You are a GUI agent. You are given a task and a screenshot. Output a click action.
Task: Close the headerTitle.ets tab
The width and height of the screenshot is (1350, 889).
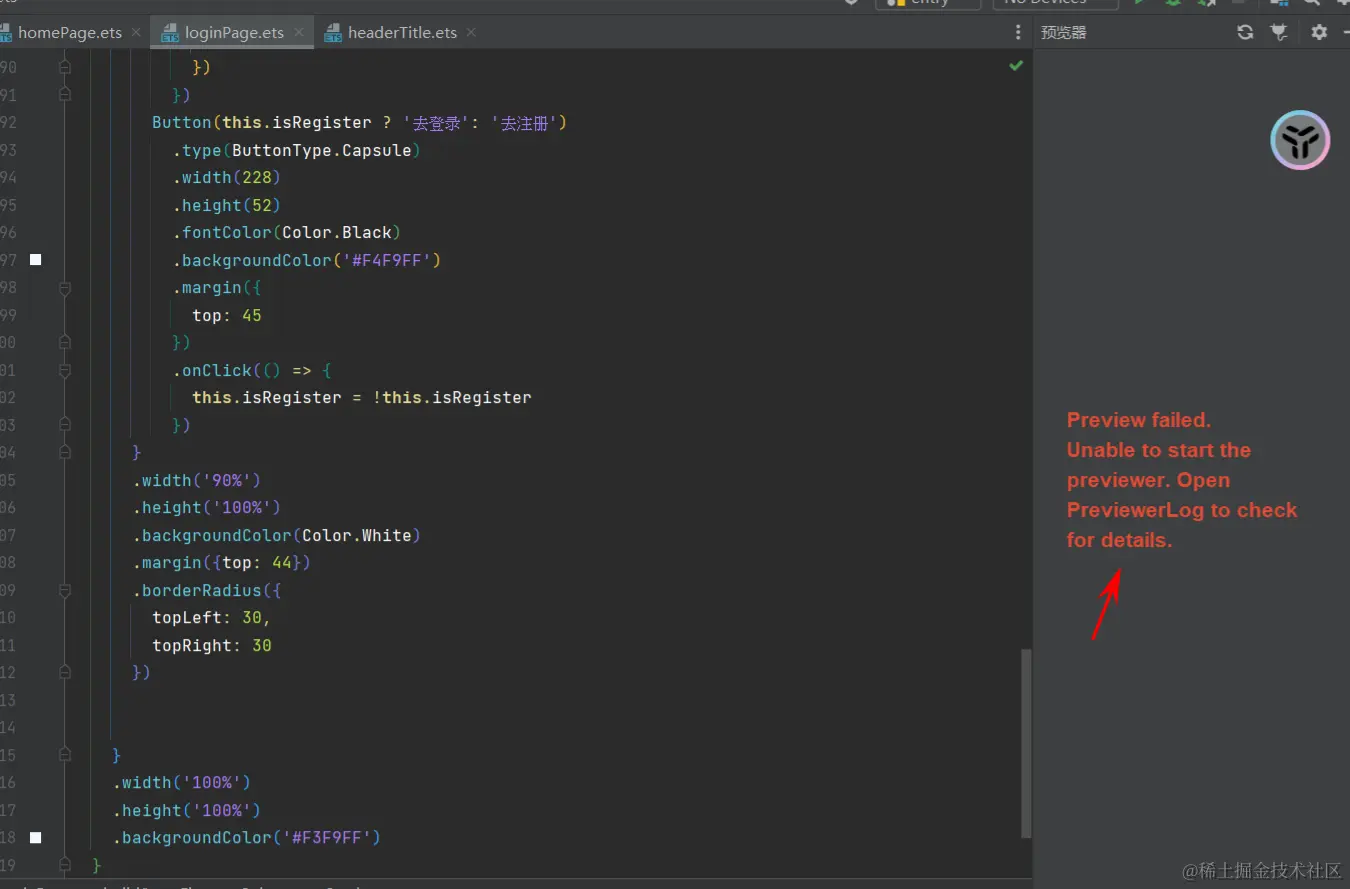click(x=470, y=32)
